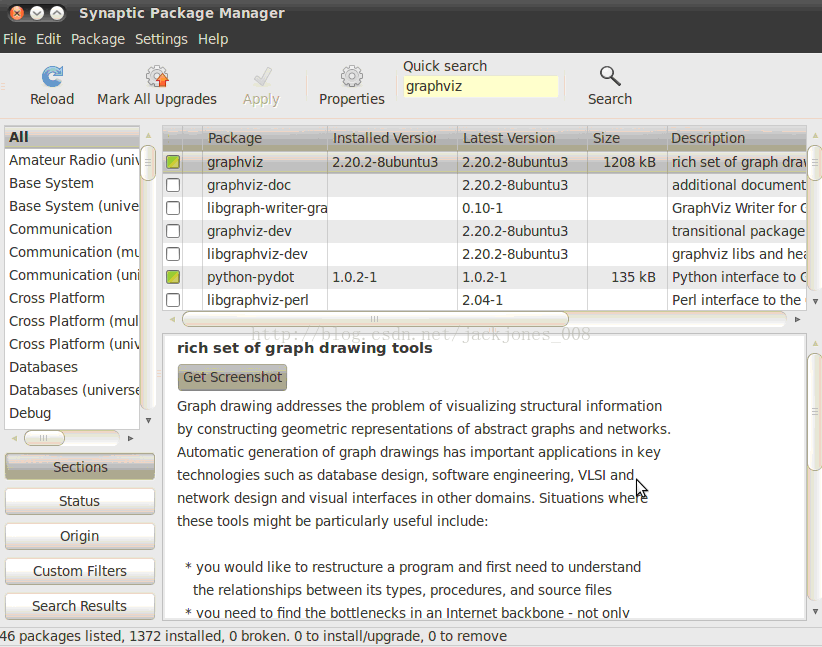Mark the libgraph-writer-gra package checkbox
Screen dimensions: 822x647
(x=173, y=208)
